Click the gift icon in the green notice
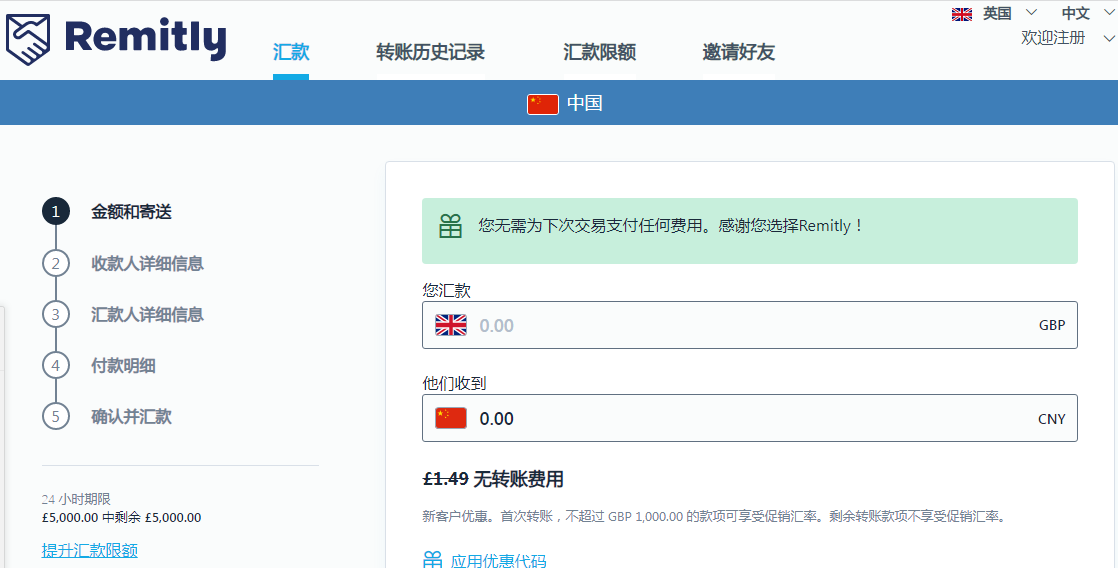The height and width of the screenshot is (568, 1118). [x=451, y=226]
